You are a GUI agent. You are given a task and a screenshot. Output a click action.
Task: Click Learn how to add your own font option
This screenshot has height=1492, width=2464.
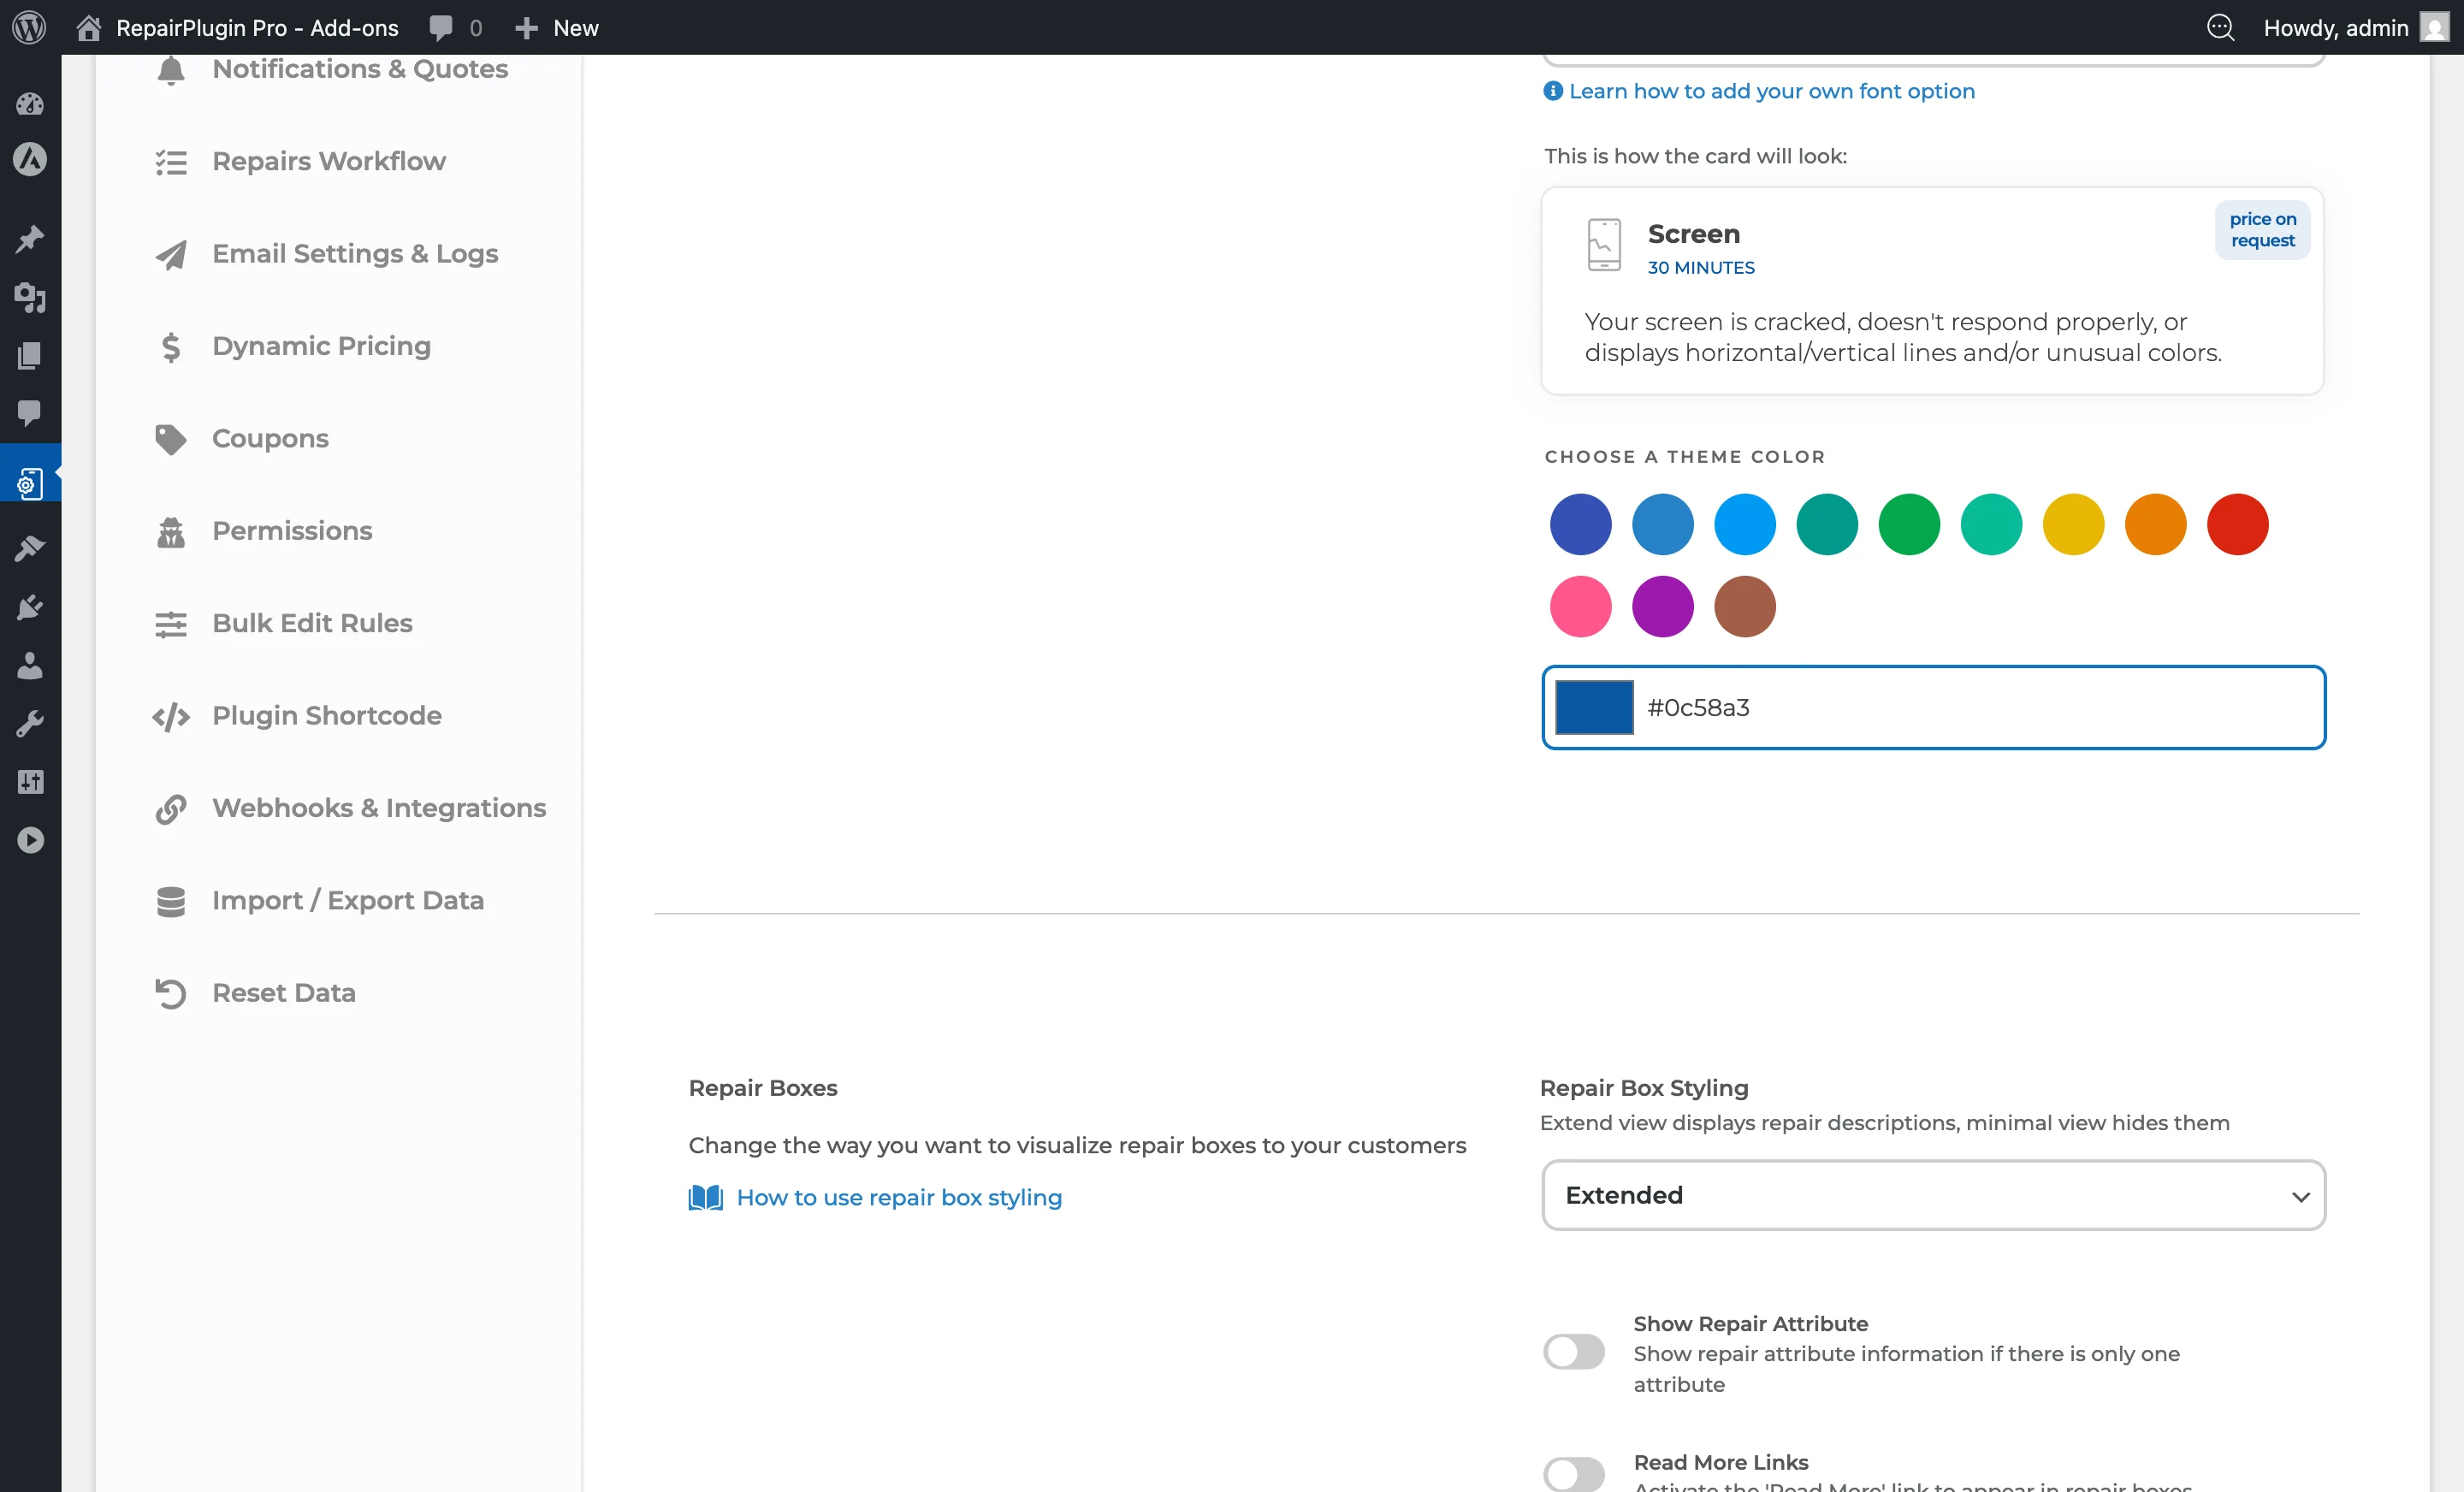[x=1770, y=91]
